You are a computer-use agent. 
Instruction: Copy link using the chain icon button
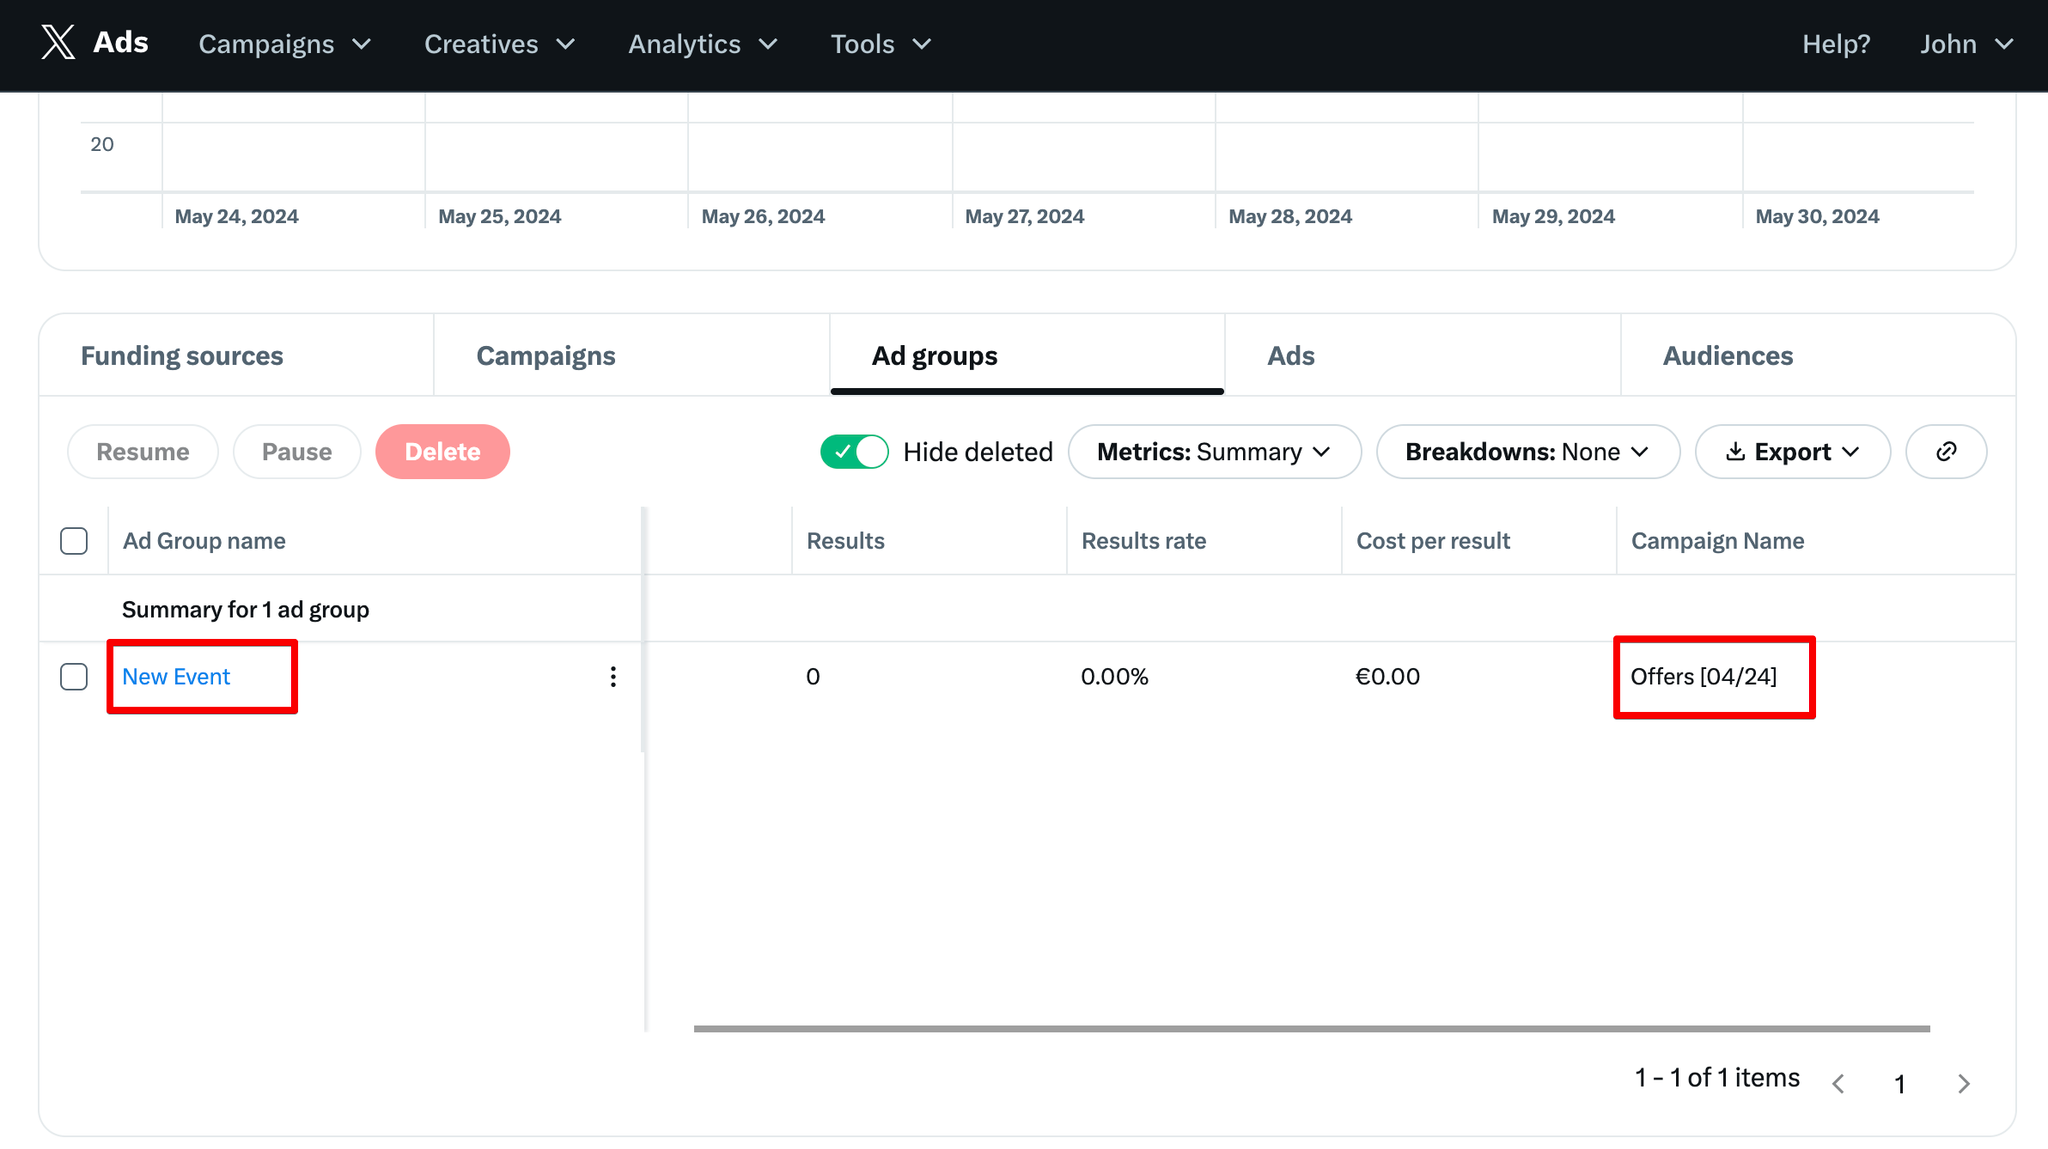pos(1946,452)
